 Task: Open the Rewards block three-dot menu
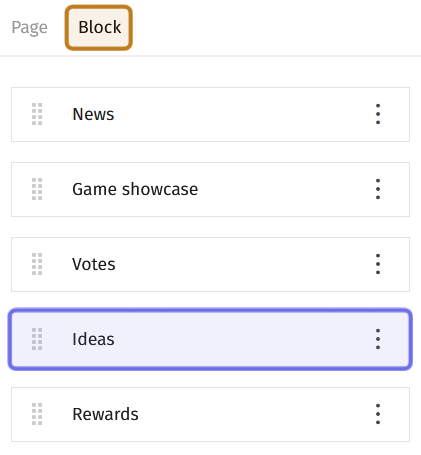point(378,414)
